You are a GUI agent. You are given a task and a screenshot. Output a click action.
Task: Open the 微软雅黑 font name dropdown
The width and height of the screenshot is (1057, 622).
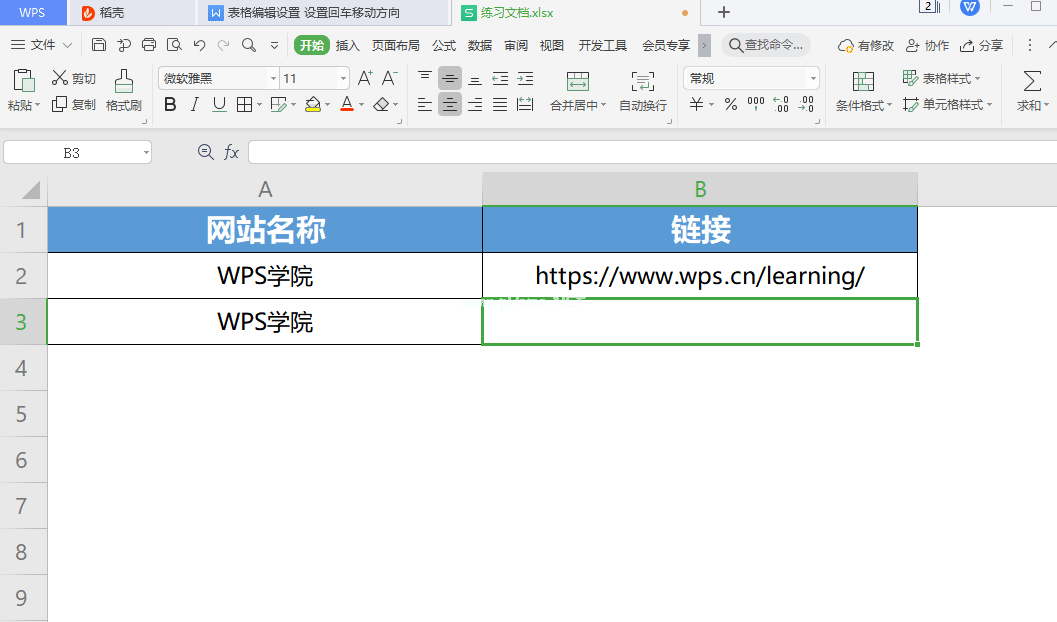(273, 79)
